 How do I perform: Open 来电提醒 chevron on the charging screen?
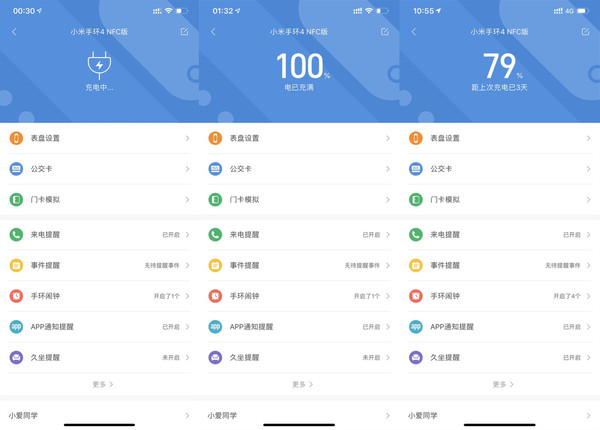[188, 235]
